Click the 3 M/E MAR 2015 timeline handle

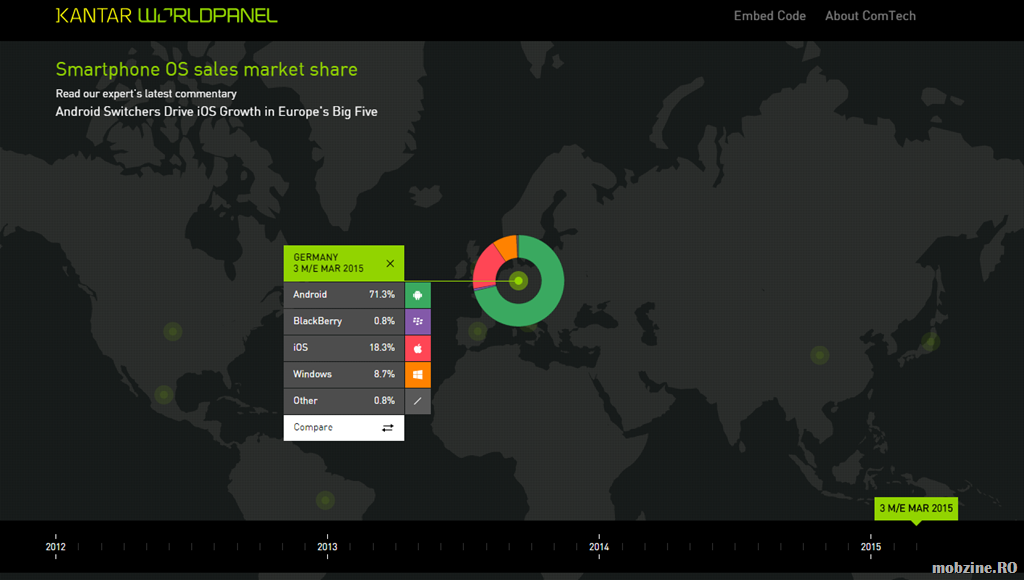coord(915,509)
